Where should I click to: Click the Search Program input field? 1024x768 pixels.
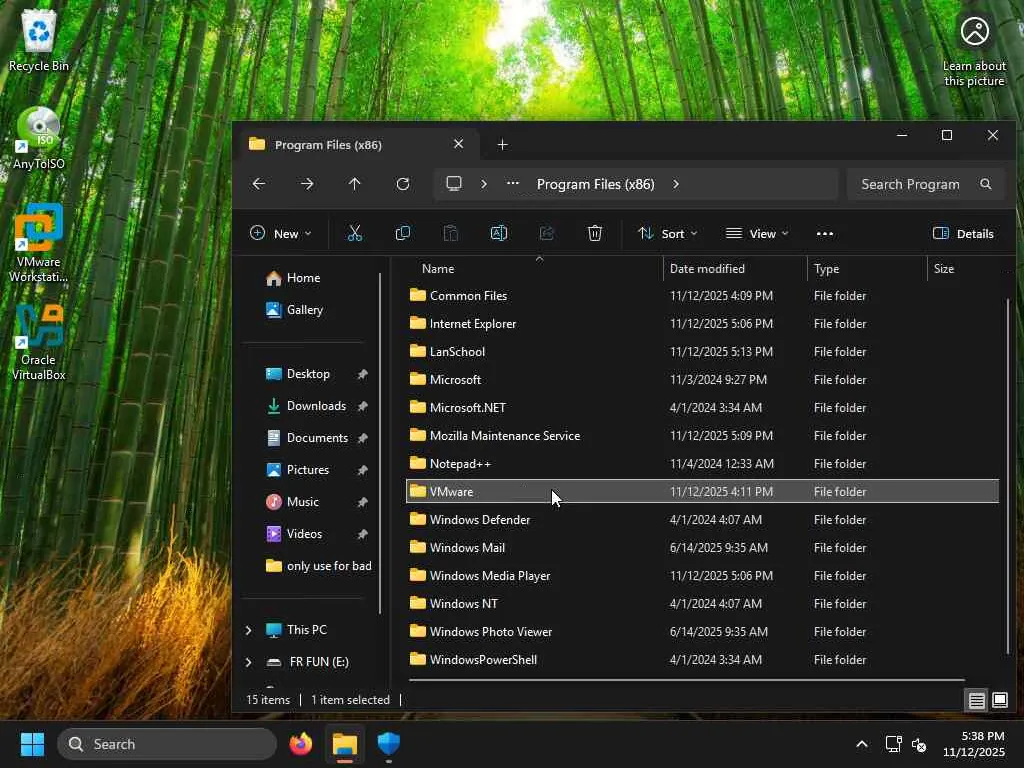click(x=911, y=184)
